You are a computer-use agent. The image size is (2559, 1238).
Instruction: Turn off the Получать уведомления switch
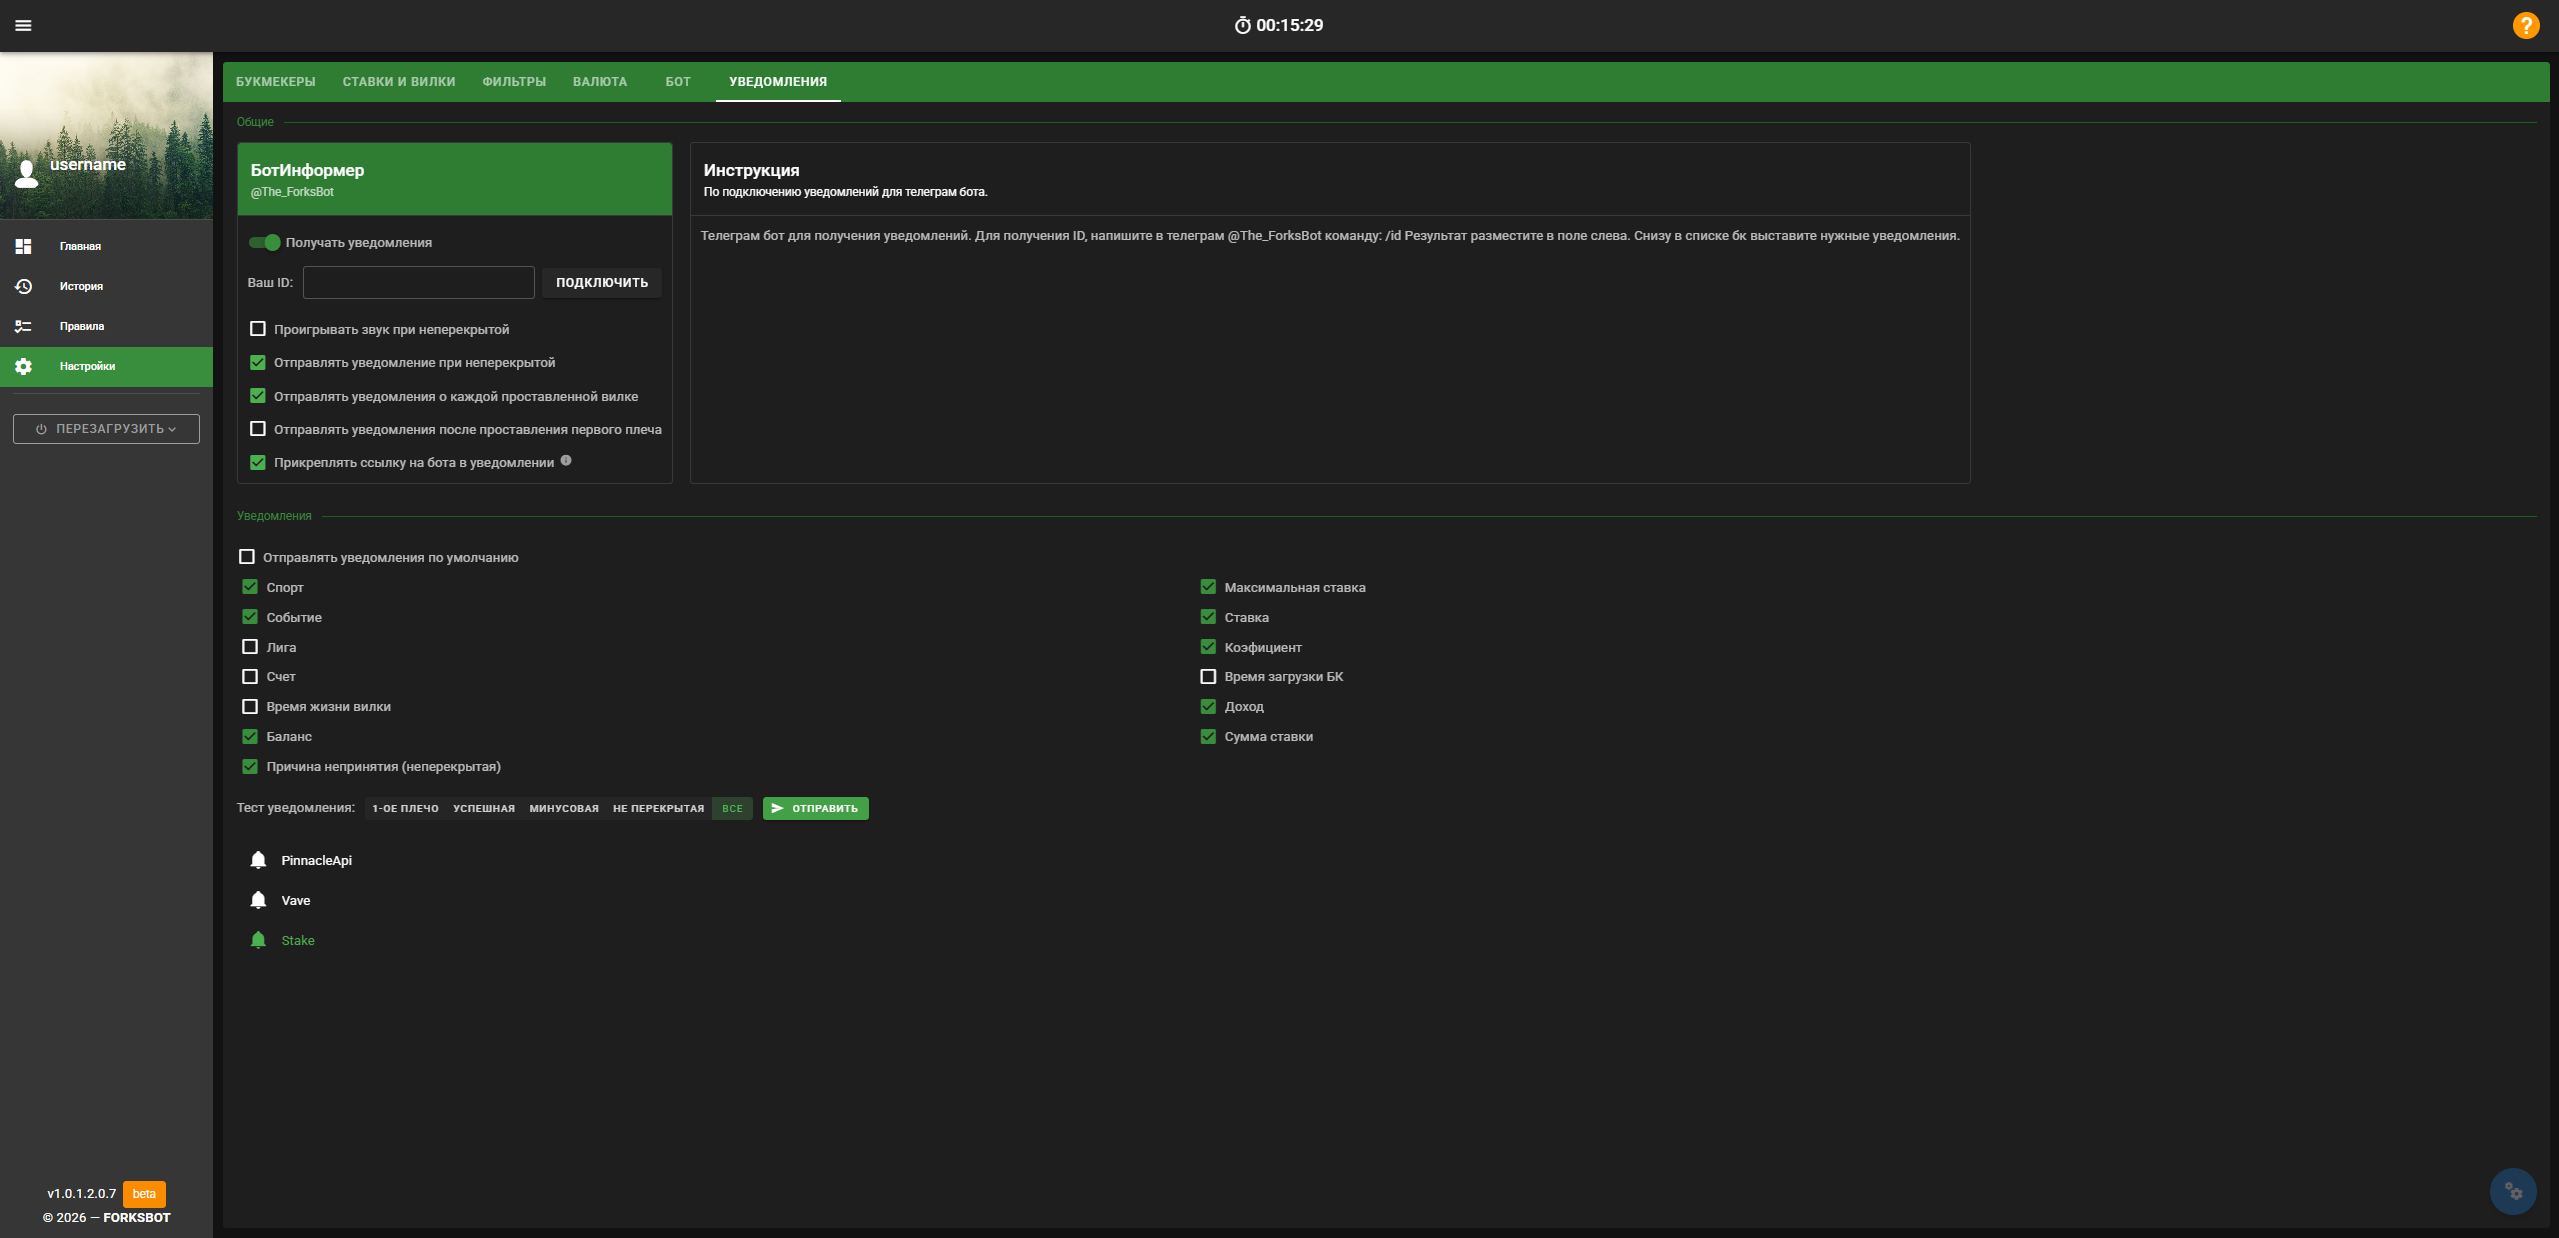pos(265,242)
